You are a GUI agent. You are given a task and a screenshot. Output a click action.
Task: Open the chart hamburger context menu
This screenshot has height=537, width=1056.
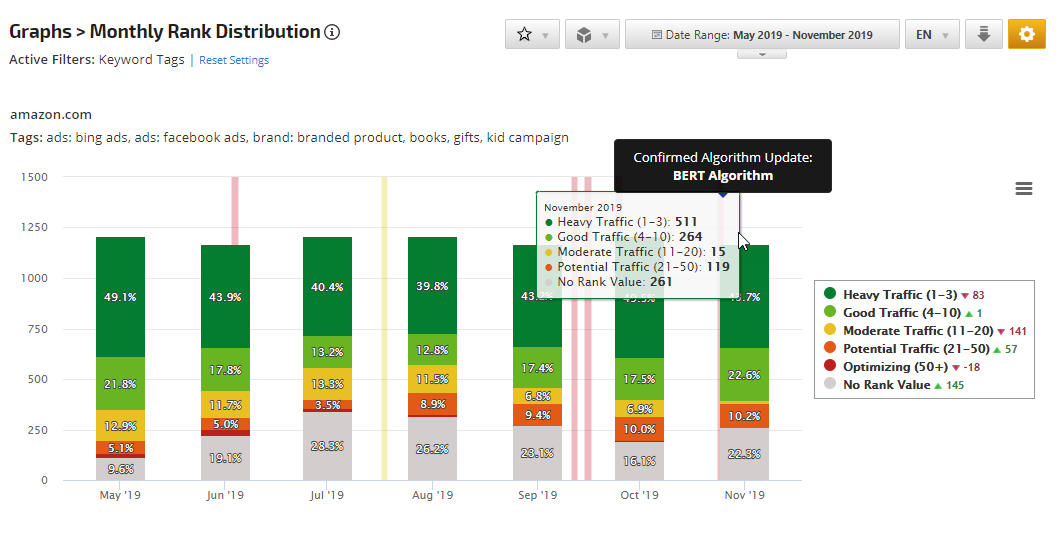(x=1023, y=189)
